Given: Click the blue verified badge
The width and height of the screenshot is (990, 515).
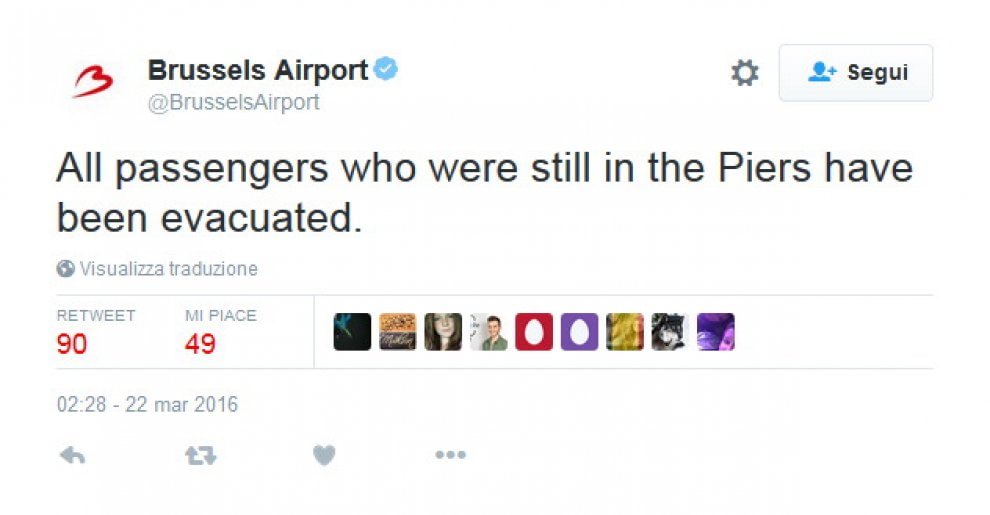Looking at the screenshot, I should pyautogui.click(x=386, y=69).
